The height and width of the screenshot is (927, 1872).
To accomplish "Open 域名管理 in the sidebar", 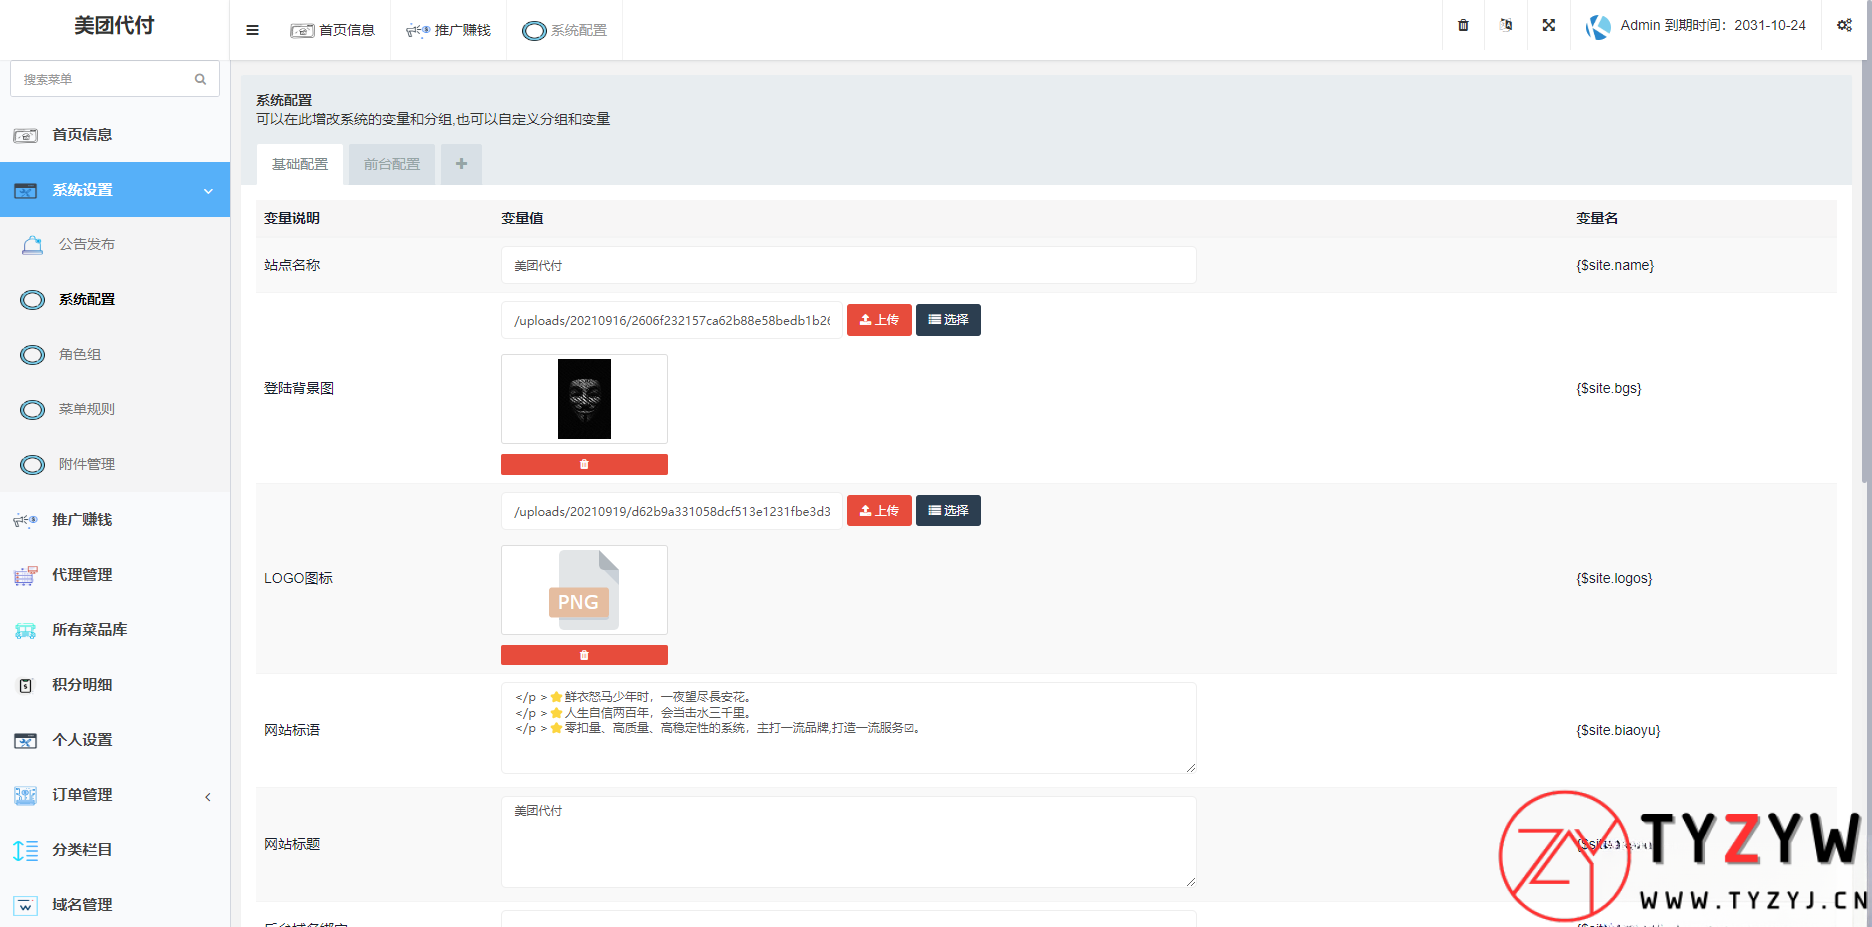I will coord(82,905).
